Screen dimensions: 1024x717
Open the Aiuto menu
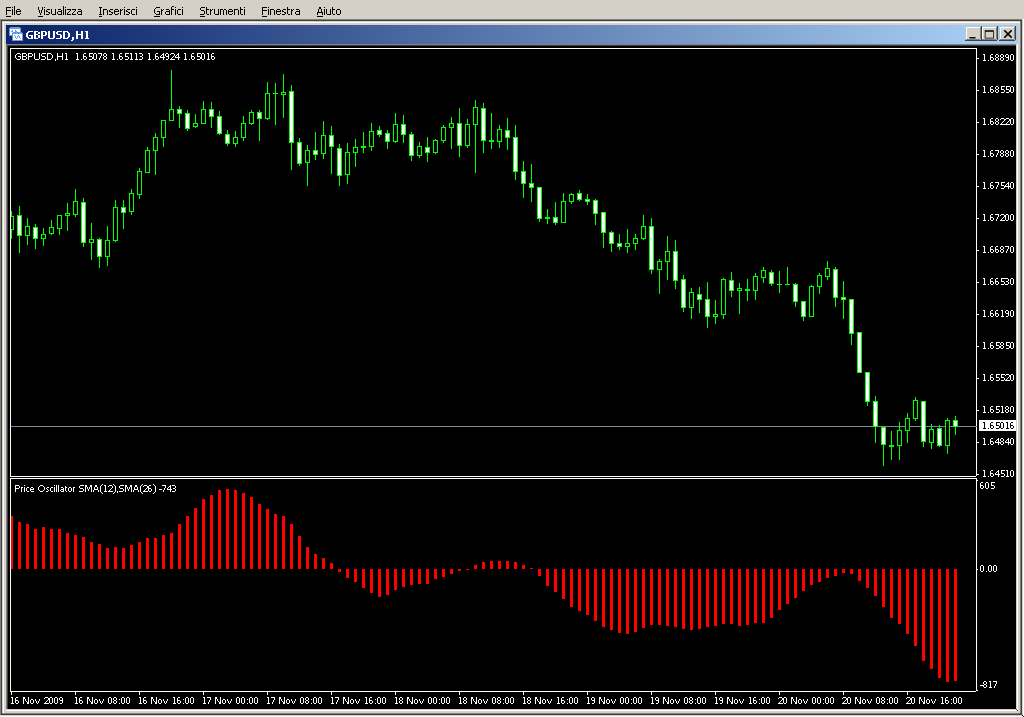pos(329,11)
